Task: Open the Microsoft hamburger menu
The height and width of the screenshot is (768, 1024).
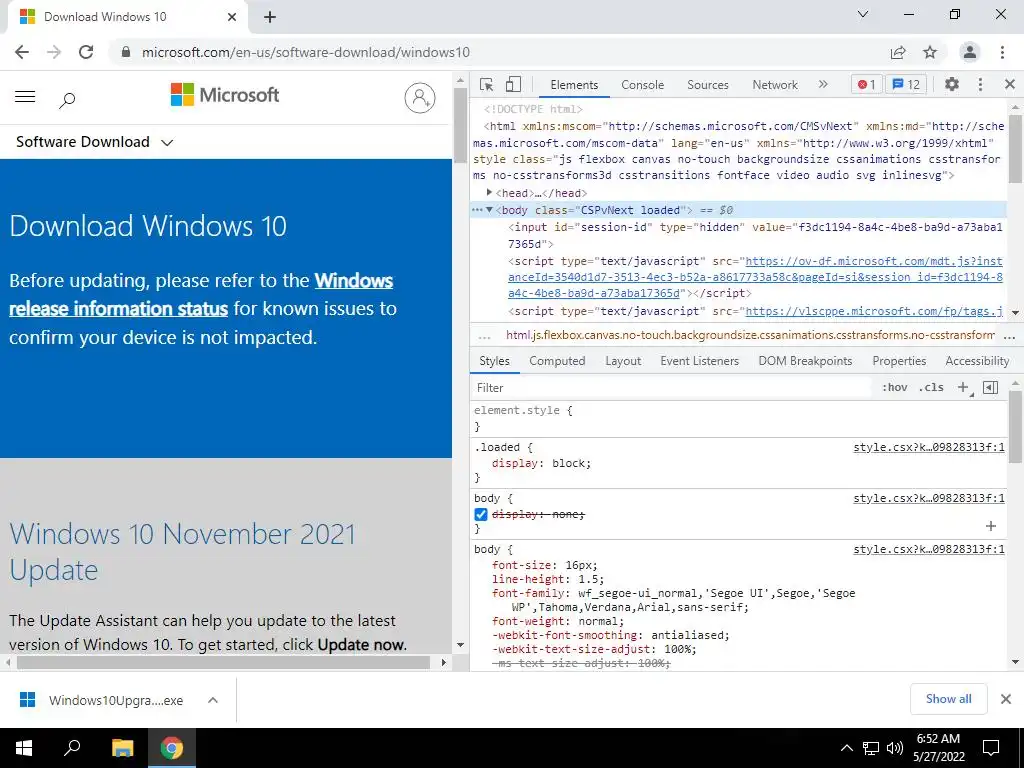Action: [25, 97]
